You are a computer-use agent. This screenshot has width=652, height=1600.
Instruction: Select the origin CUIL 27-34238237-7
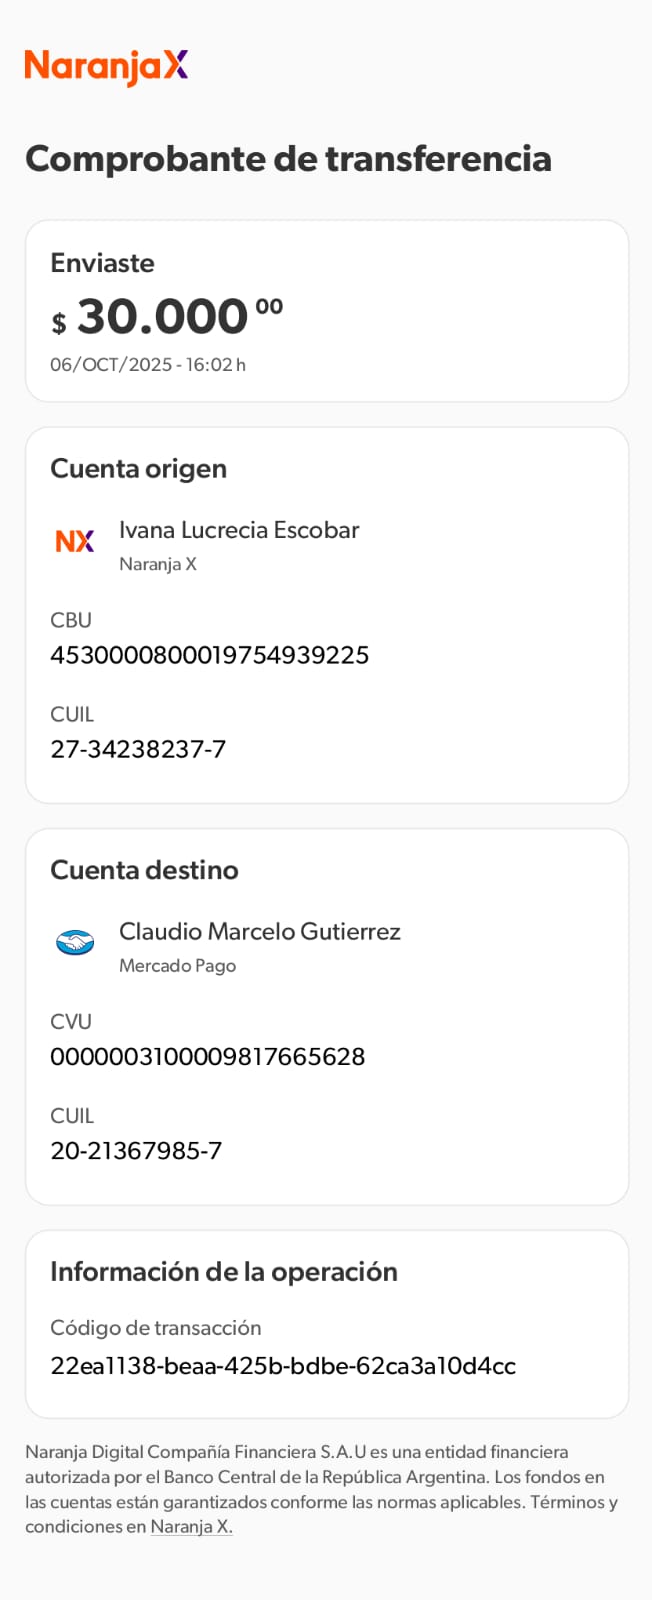[x=138, y=749]
